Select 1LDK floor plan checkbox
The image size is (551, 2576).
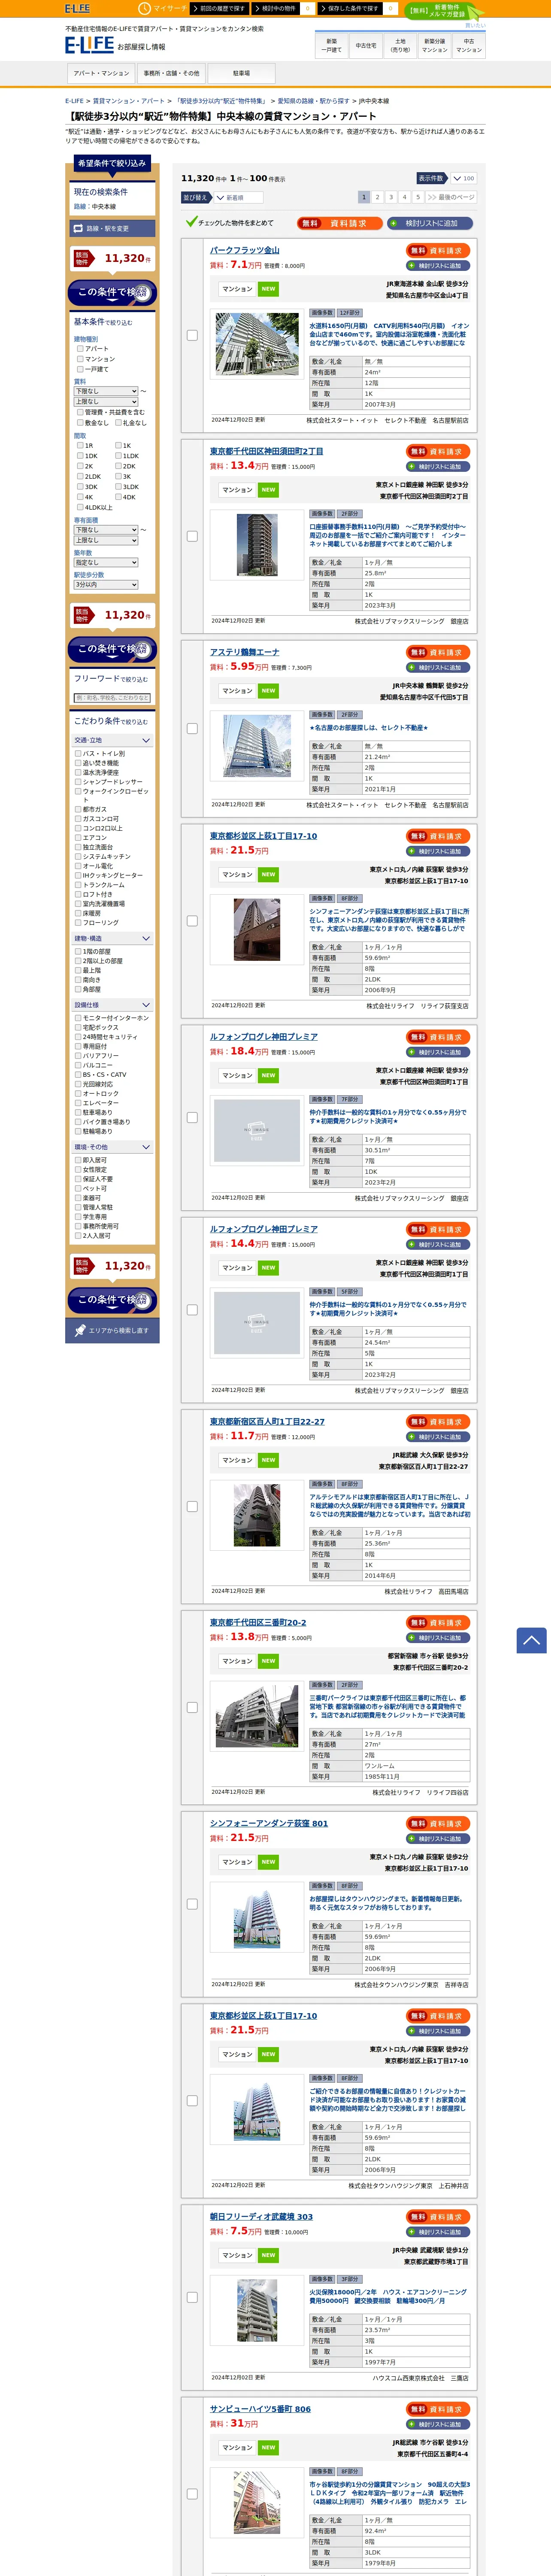(x=118, y=456)
